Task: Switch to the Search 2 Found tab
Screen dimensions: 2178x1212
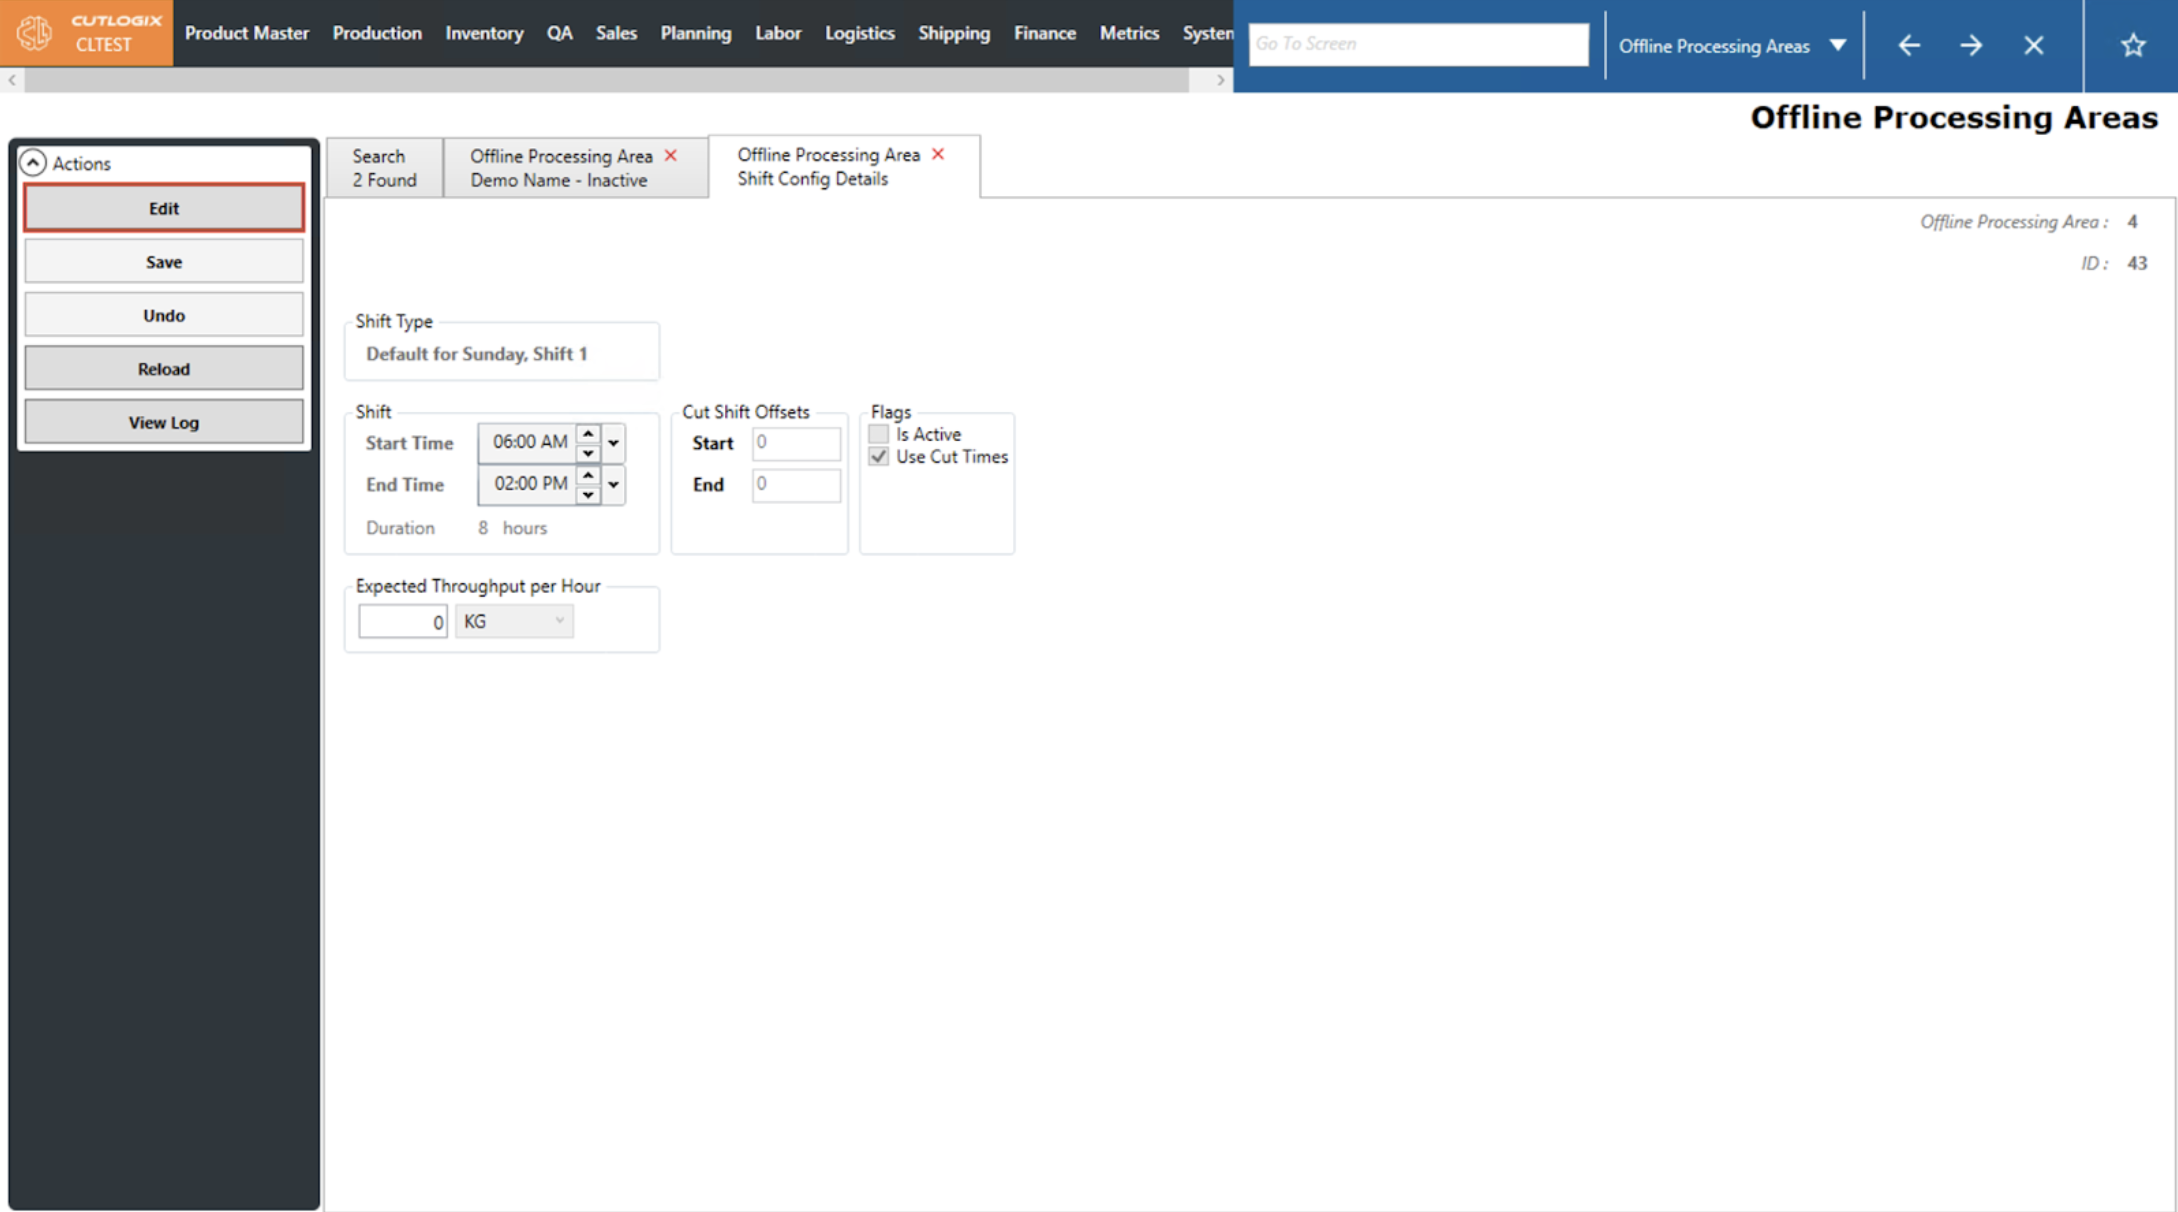Action: pyautogui.click(x=384, y=168)
